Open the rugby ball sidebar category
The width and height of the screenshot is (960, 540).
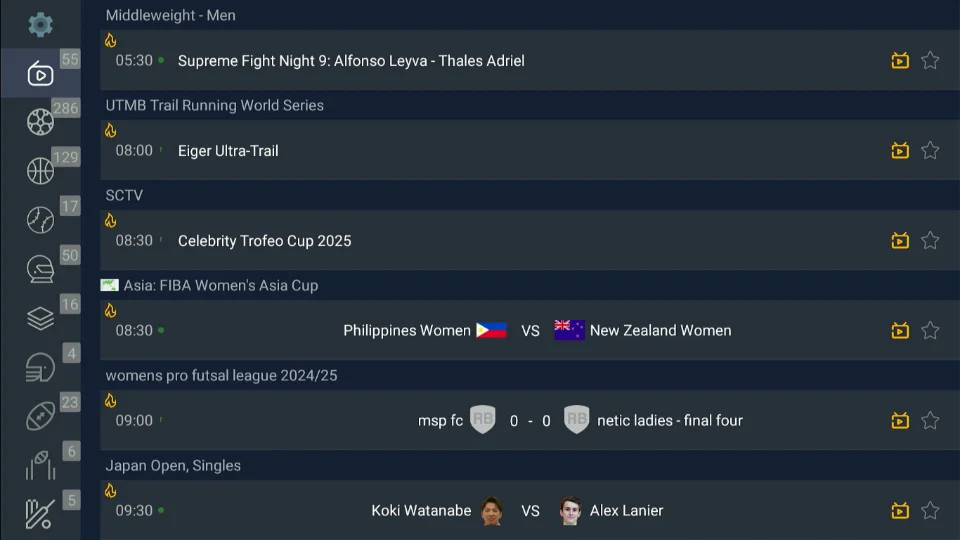40,416
